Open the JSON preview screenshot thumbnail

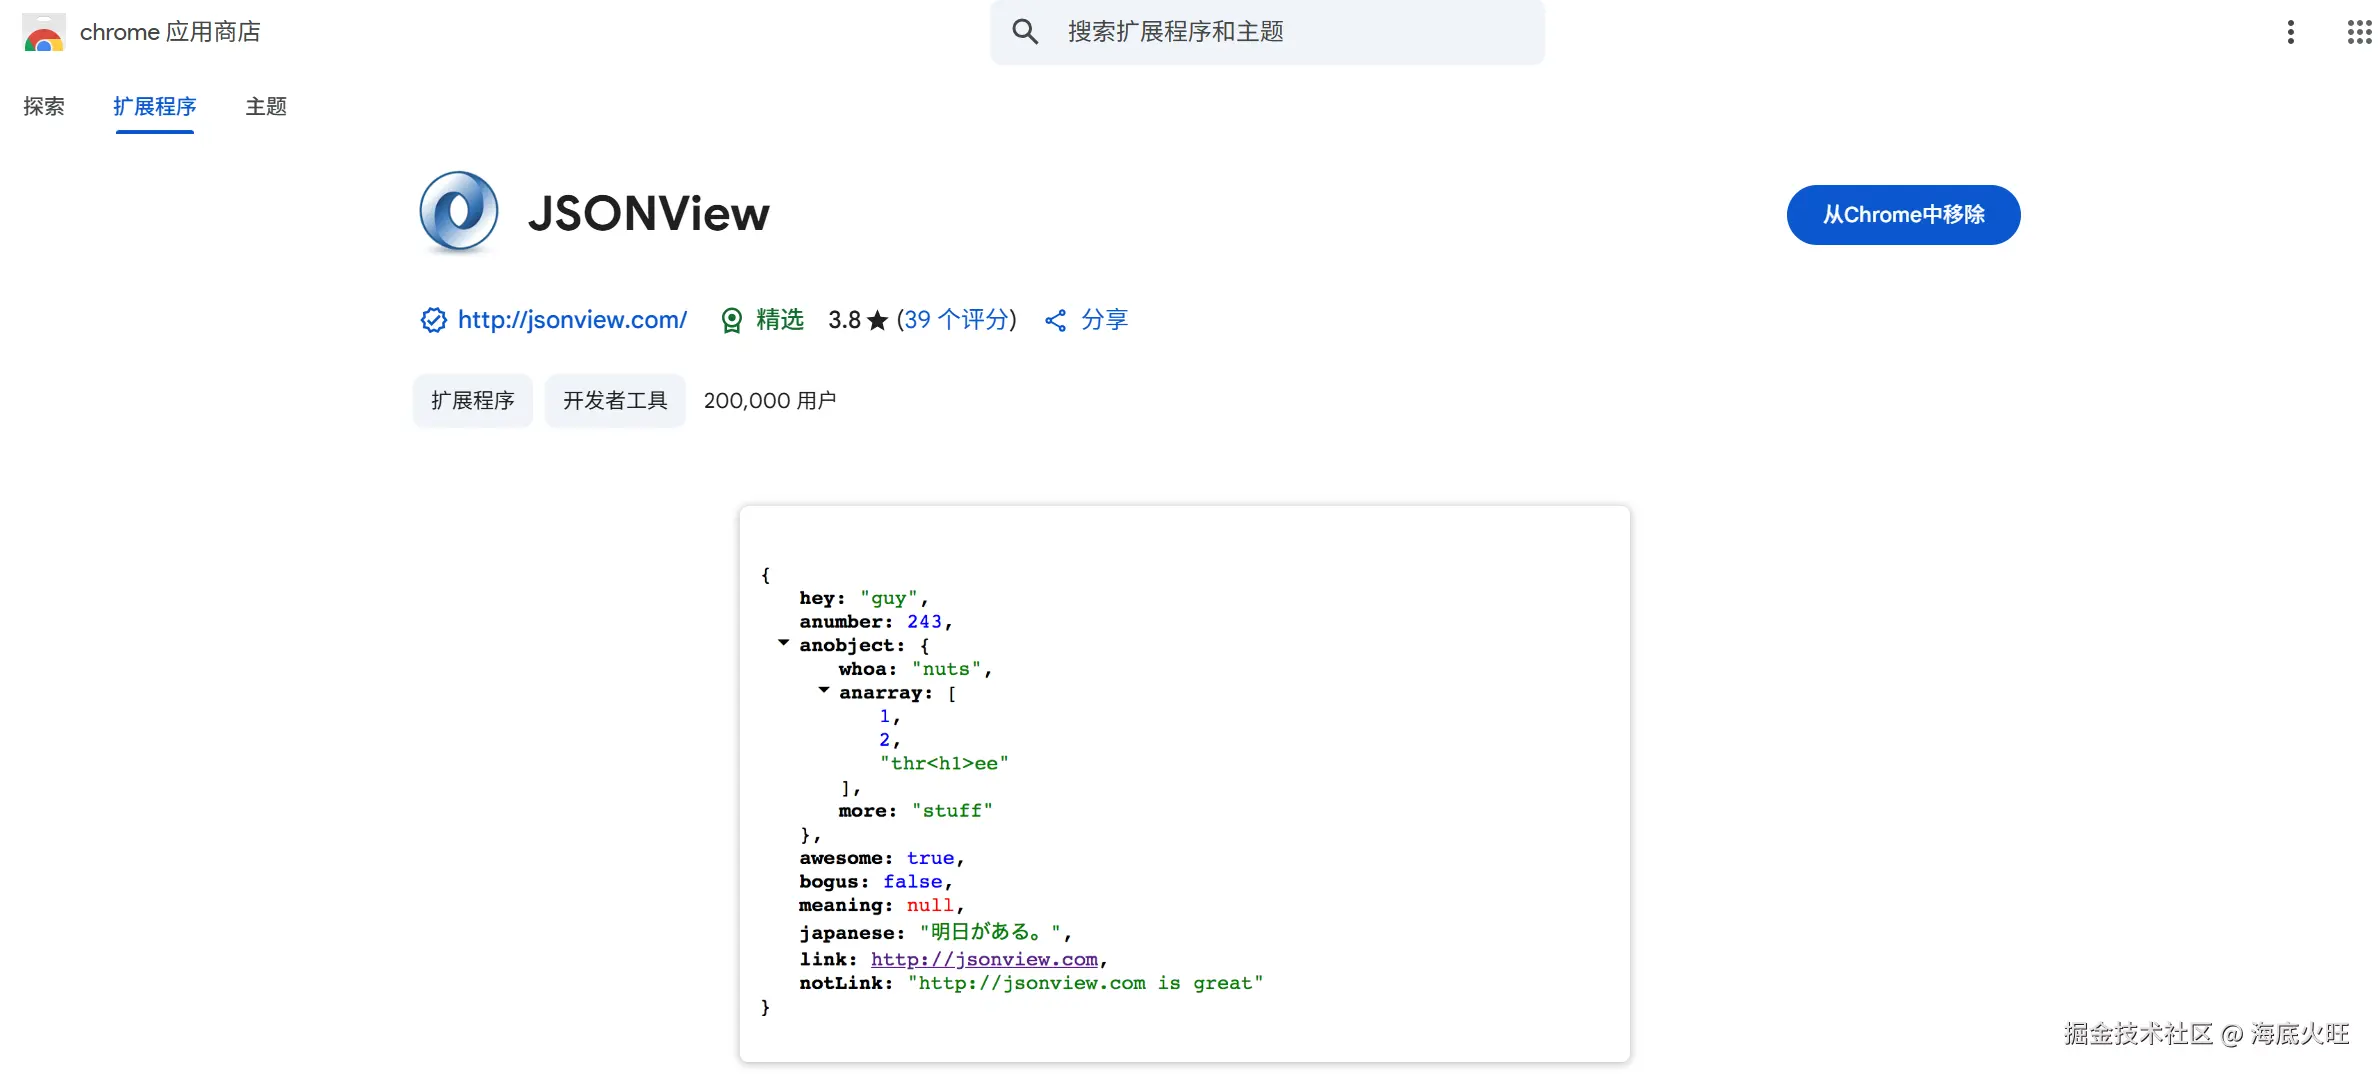coord(1184,784)
